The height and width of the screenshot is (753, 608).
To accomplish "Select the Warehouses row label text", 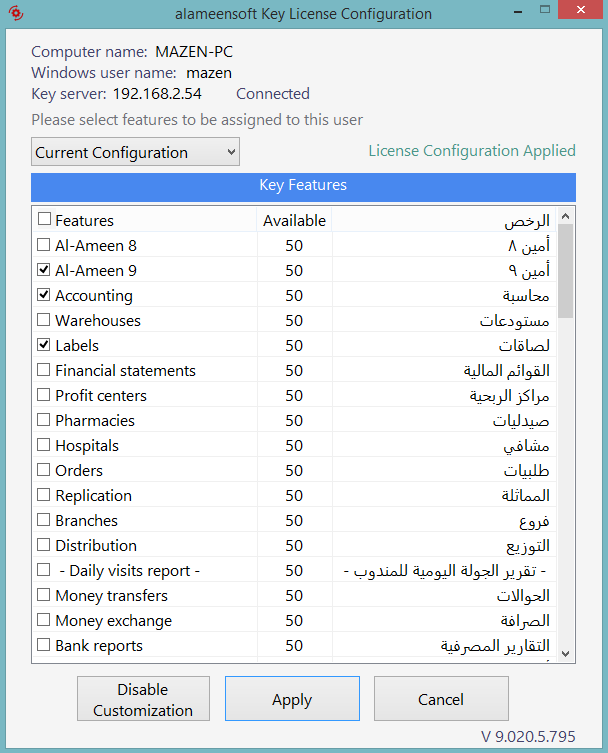I will point(98,320).
